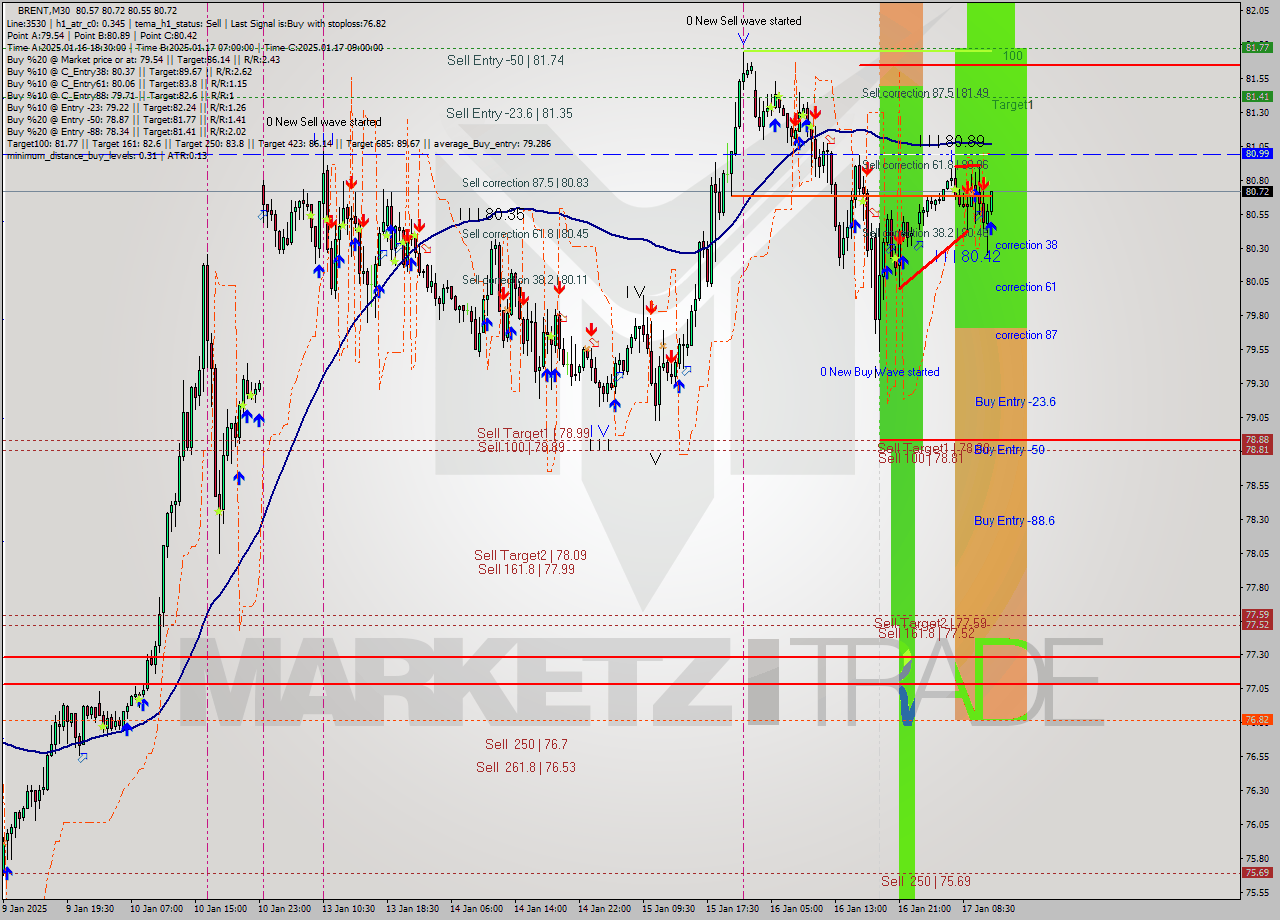Click the Sell correction 87.5 | 80.83 label

(x=525, y=183)
